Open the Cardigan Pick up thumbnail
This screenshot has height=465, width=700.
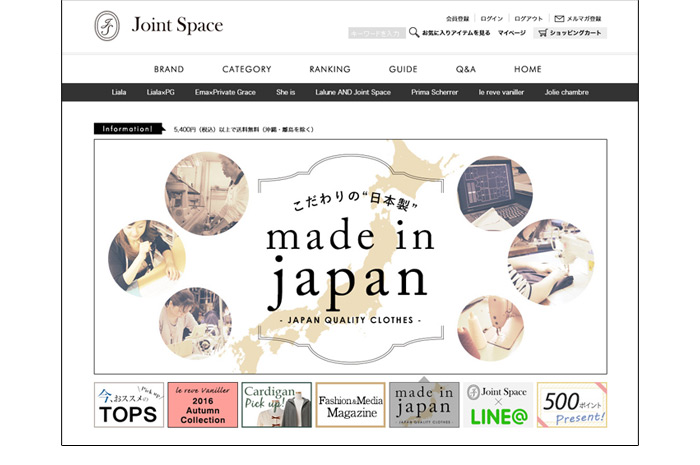[x=277, y=405]
